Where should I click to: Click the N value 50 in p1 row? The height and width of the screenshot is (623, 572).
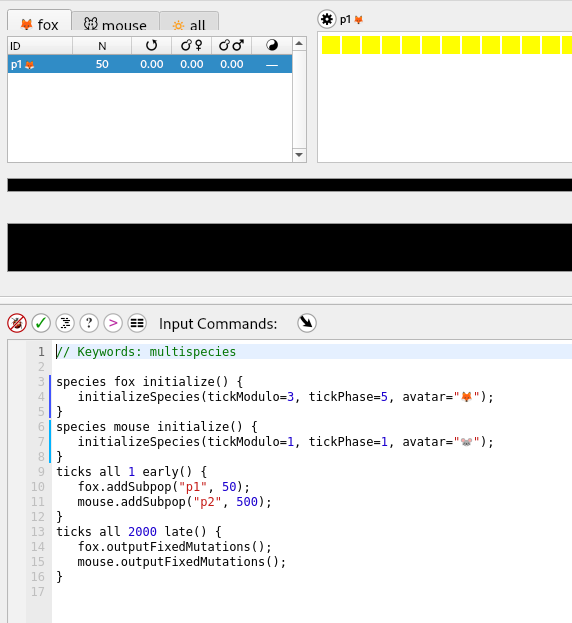point(102,64)
